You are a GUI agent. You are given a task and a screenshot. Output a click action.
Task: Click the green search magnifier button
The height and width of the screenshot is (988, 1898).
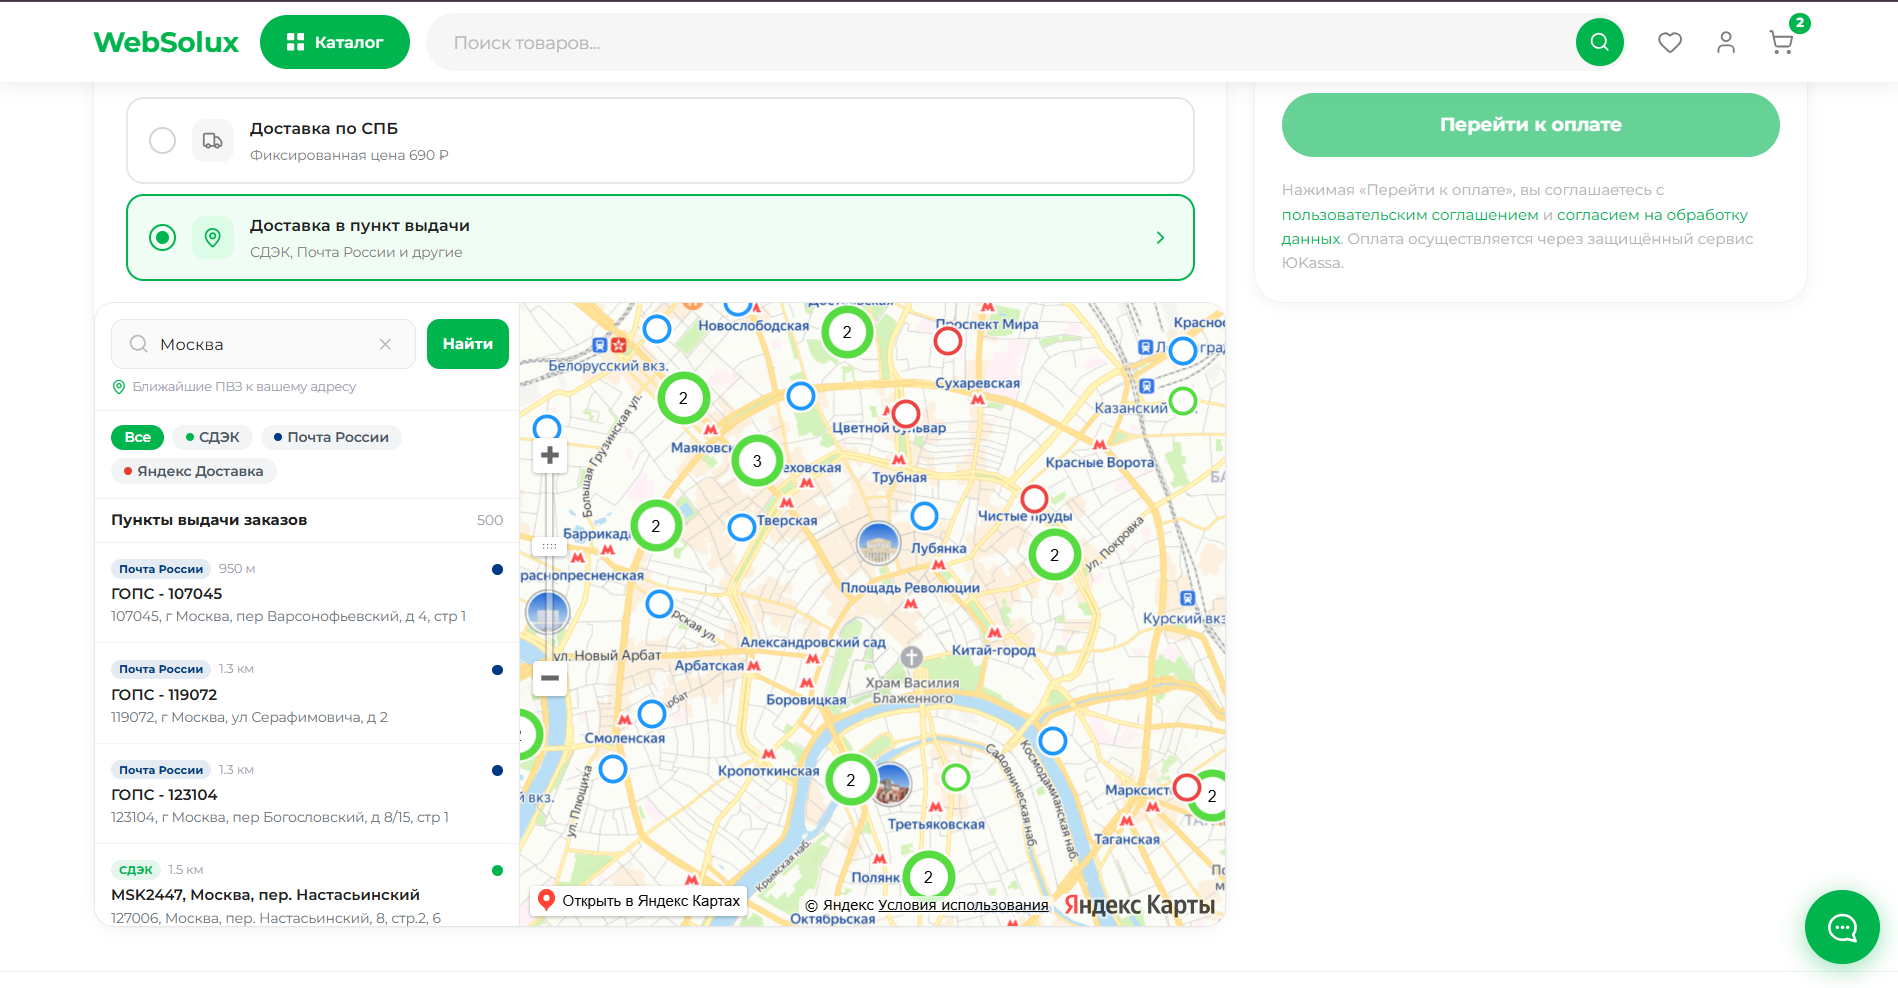click(1600, 42)
